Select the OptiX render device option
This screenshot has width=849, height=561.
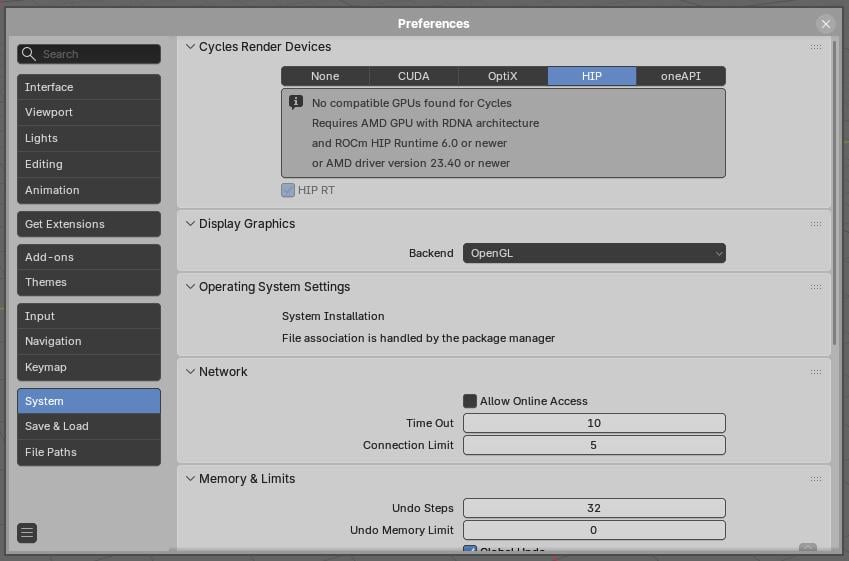coord(503,76)
